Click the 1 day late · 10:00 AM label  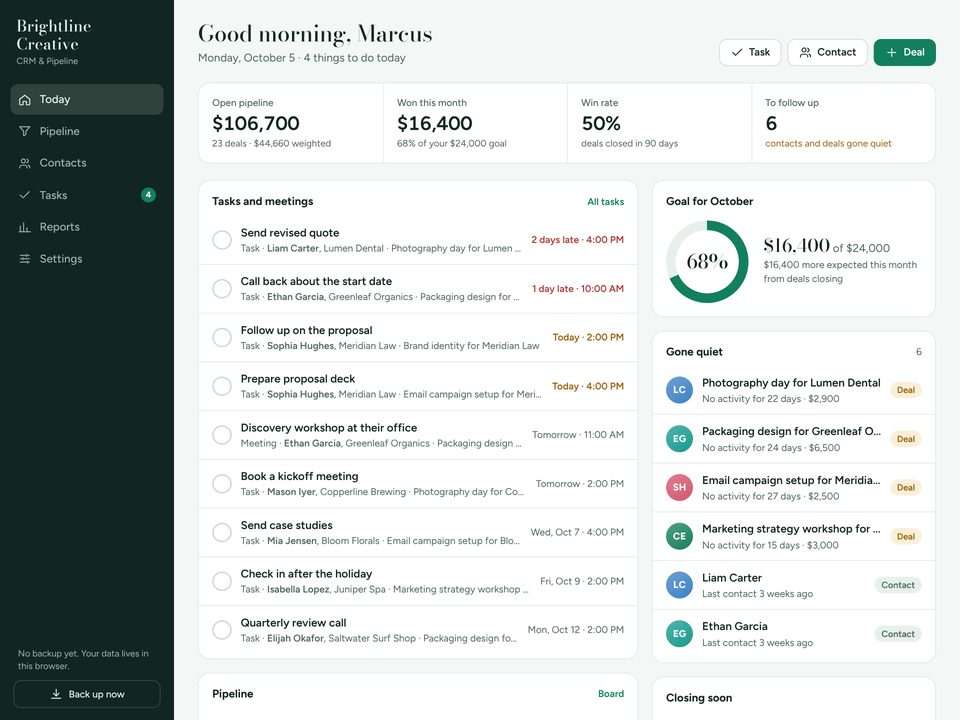(x=578, y=288)
